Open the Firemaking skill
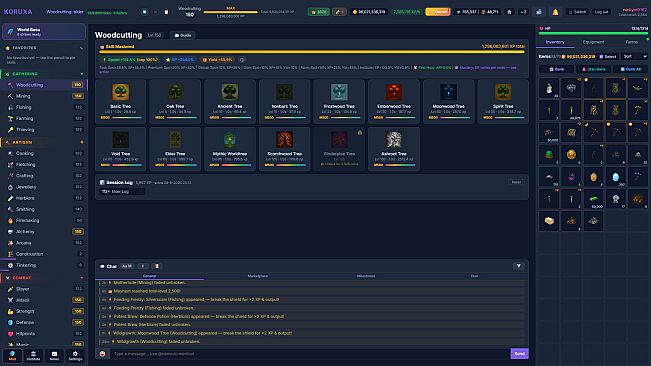 pyautogui.click(x=44, y=220)
